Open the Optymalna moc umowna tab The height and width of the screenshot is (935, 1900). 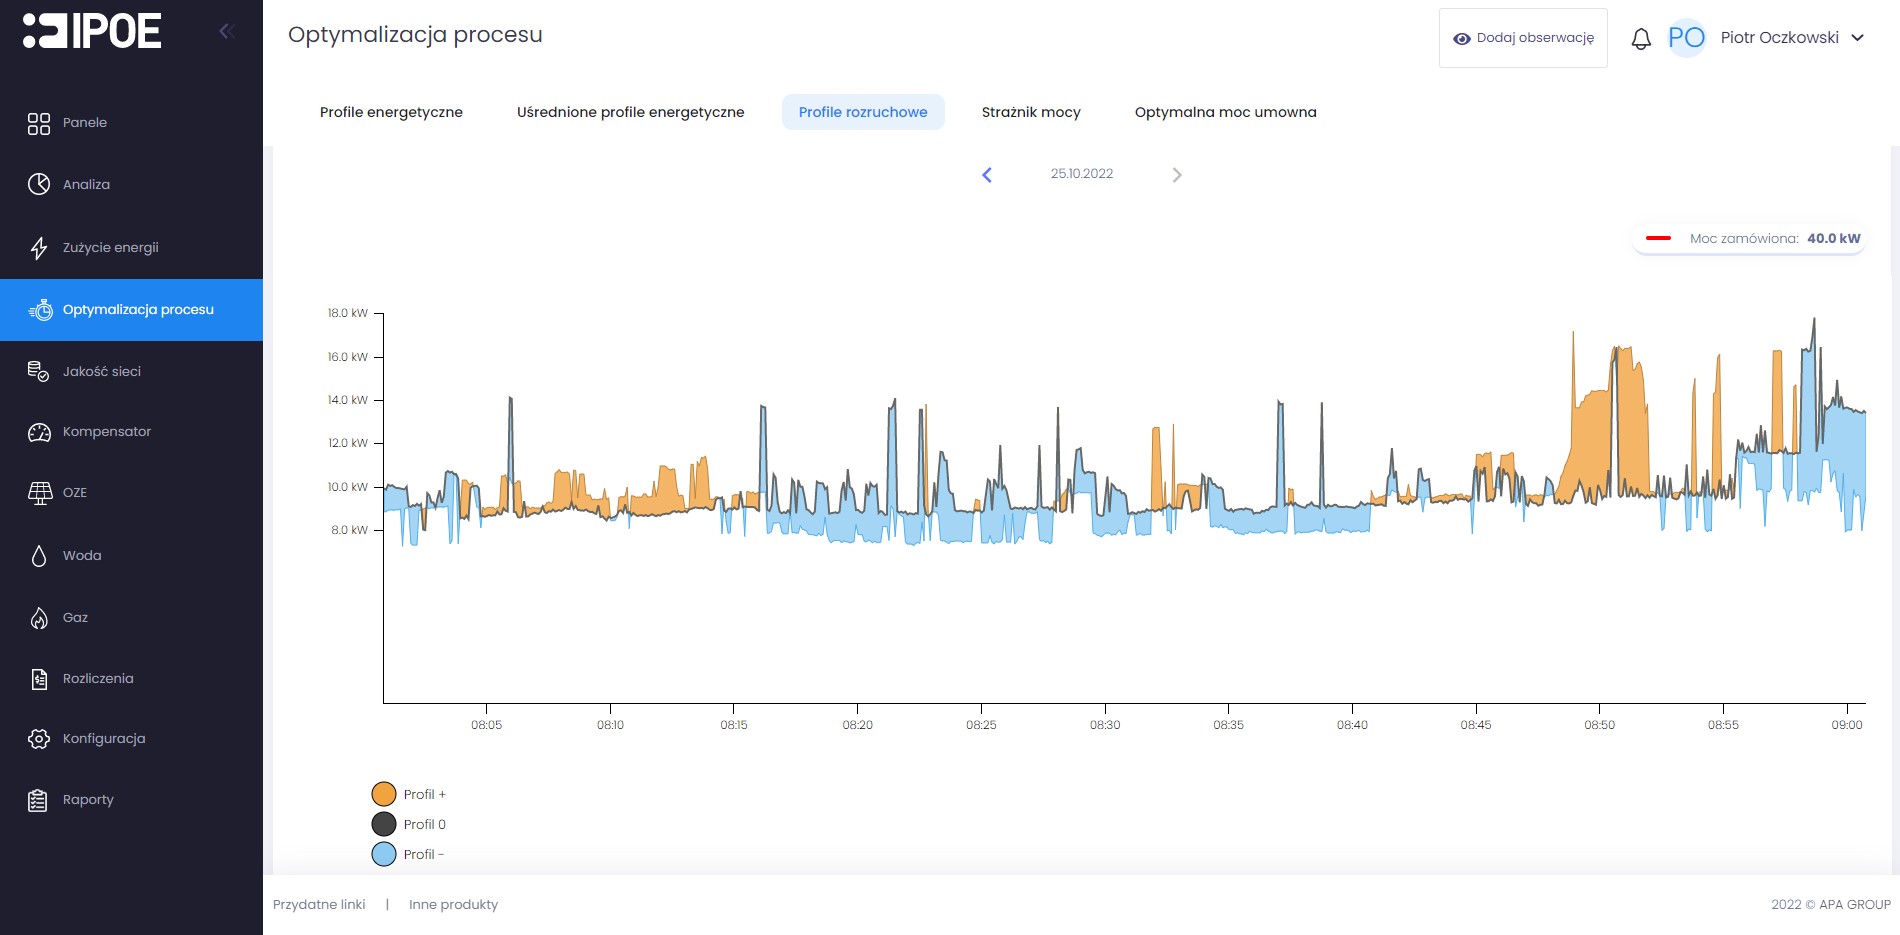(1225, 112)
